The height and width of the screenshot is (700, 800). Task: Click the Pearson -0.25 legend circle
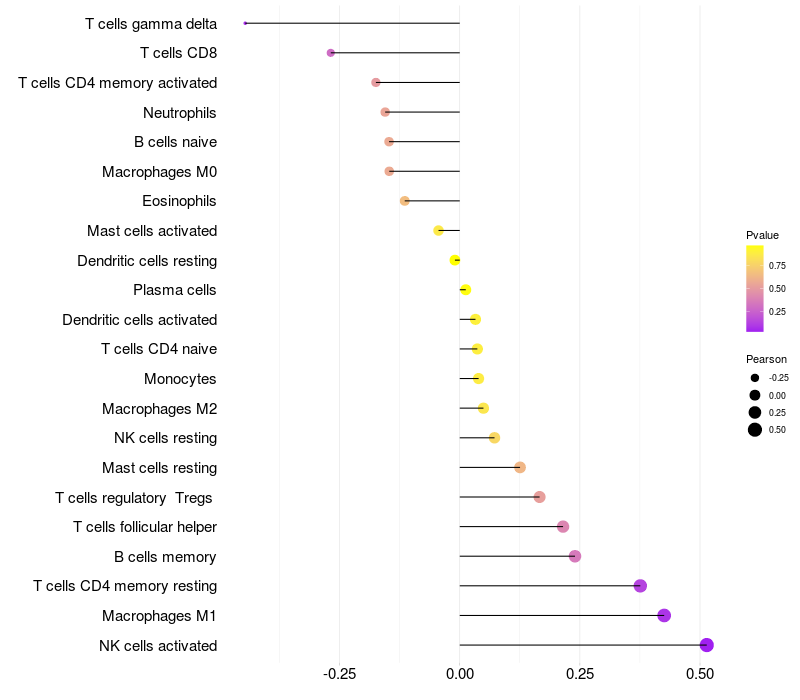point(755,378)
